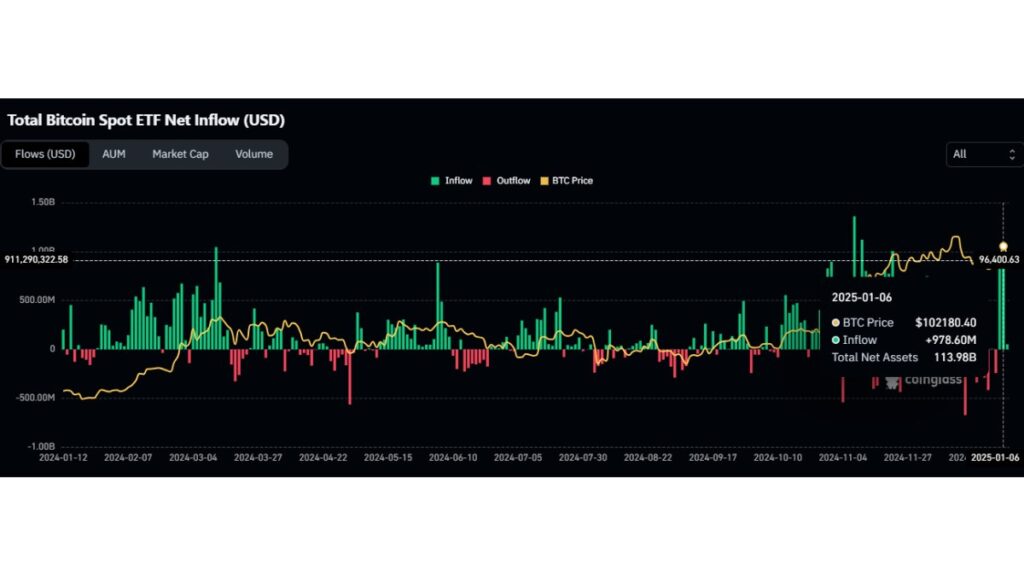
Task: Click the up-down arrows on the All selector
Action: pyautogui.click(x=1011, y=154)
